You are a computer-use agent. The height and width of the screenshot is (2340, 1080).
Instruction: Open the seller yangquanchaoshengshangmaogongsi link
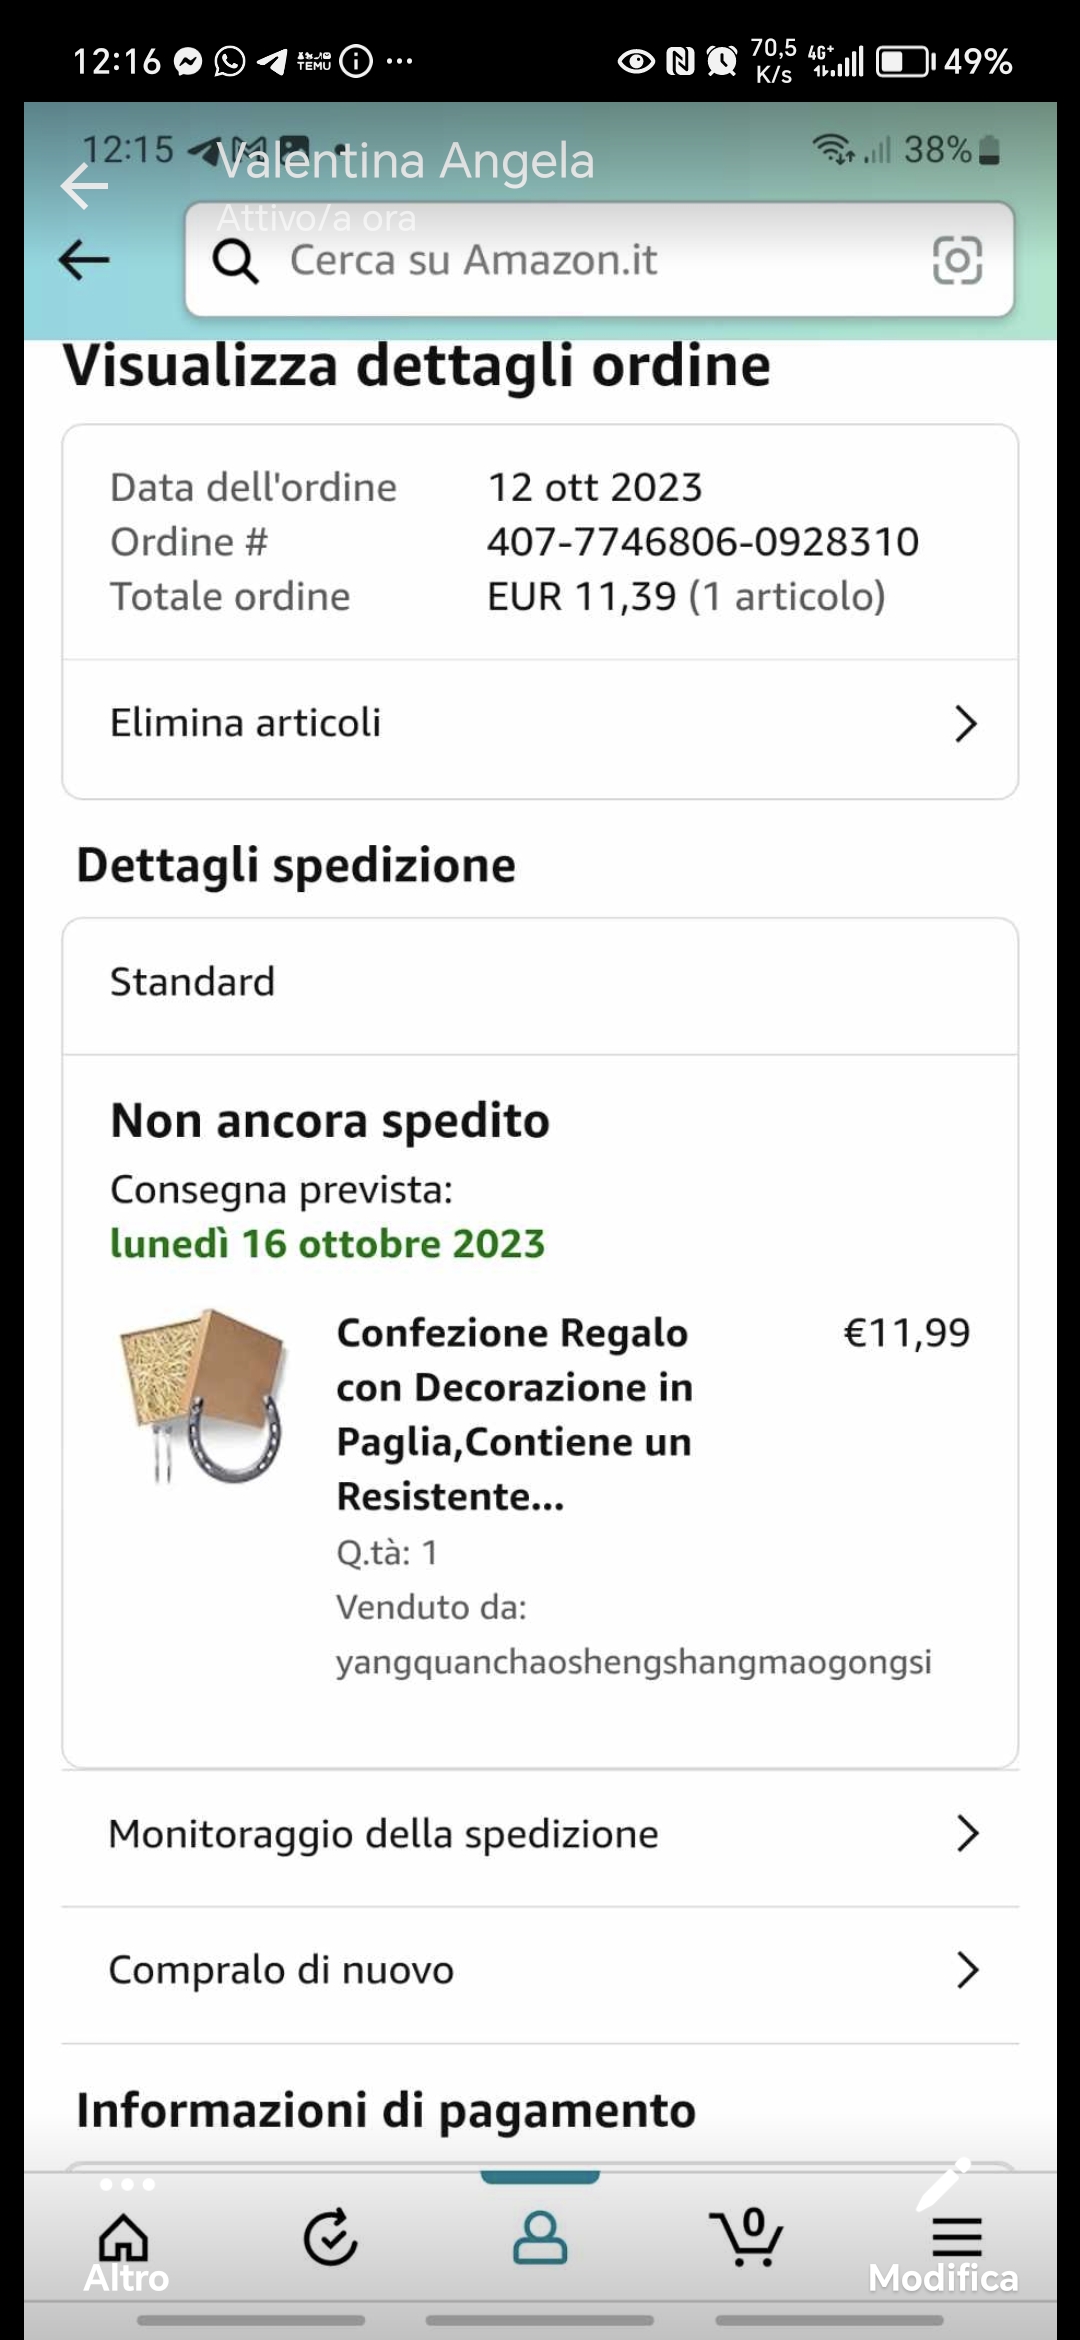pos(633,1661)
